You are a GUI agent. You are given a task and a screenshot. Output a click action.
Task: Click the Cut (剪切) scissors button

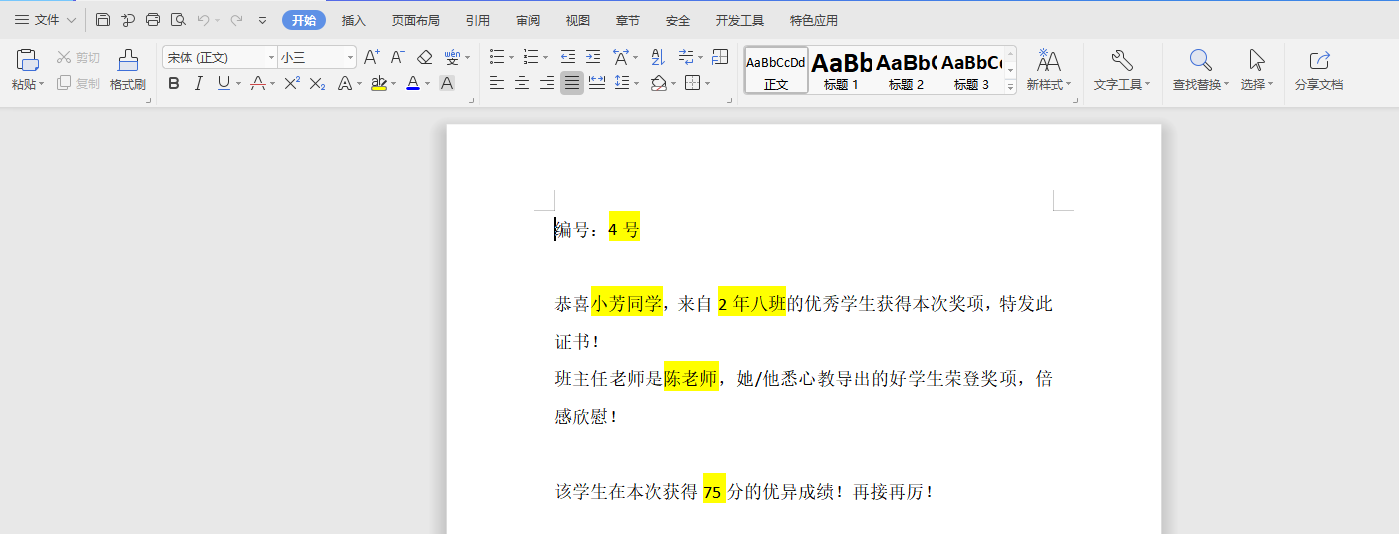[78, 58]
